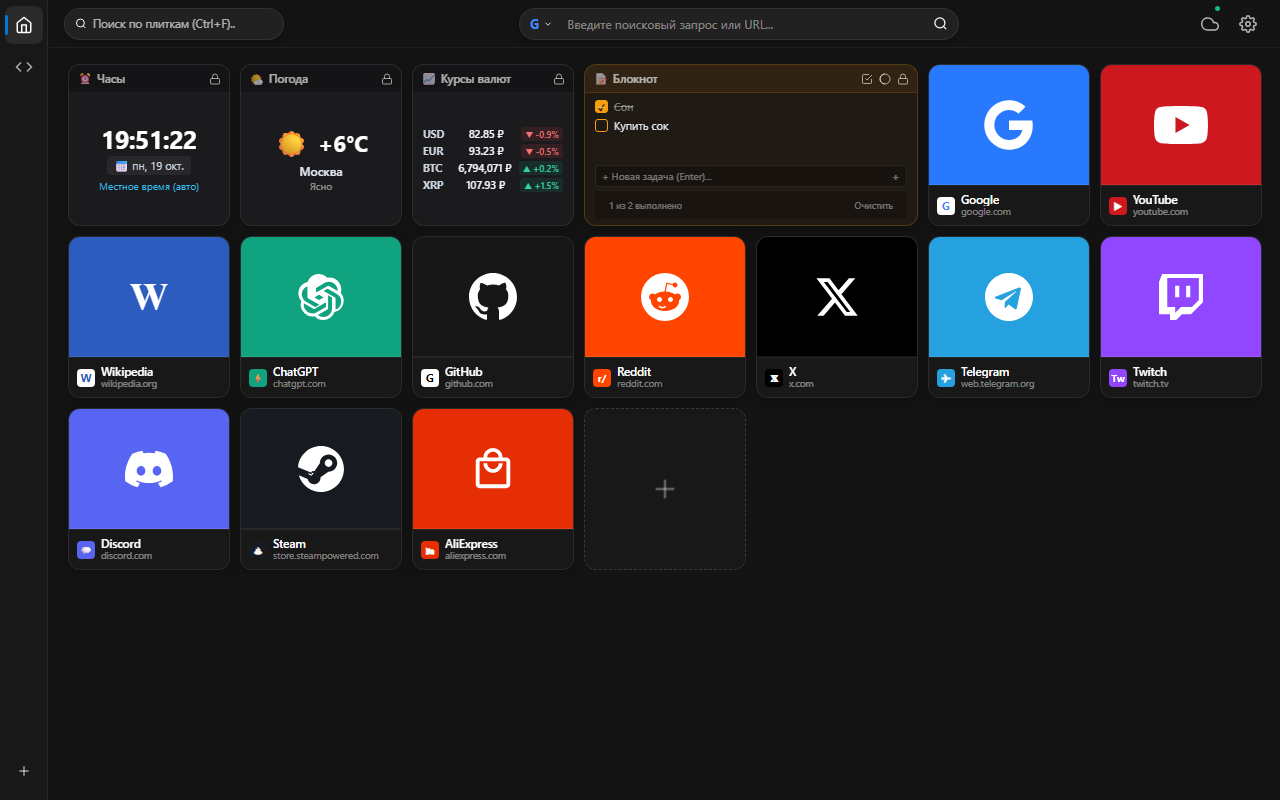Click the small Telegram favicon beside web.telegram.org
The image size is (1280, 800).
pyautogui.click(x=946, y=378)
